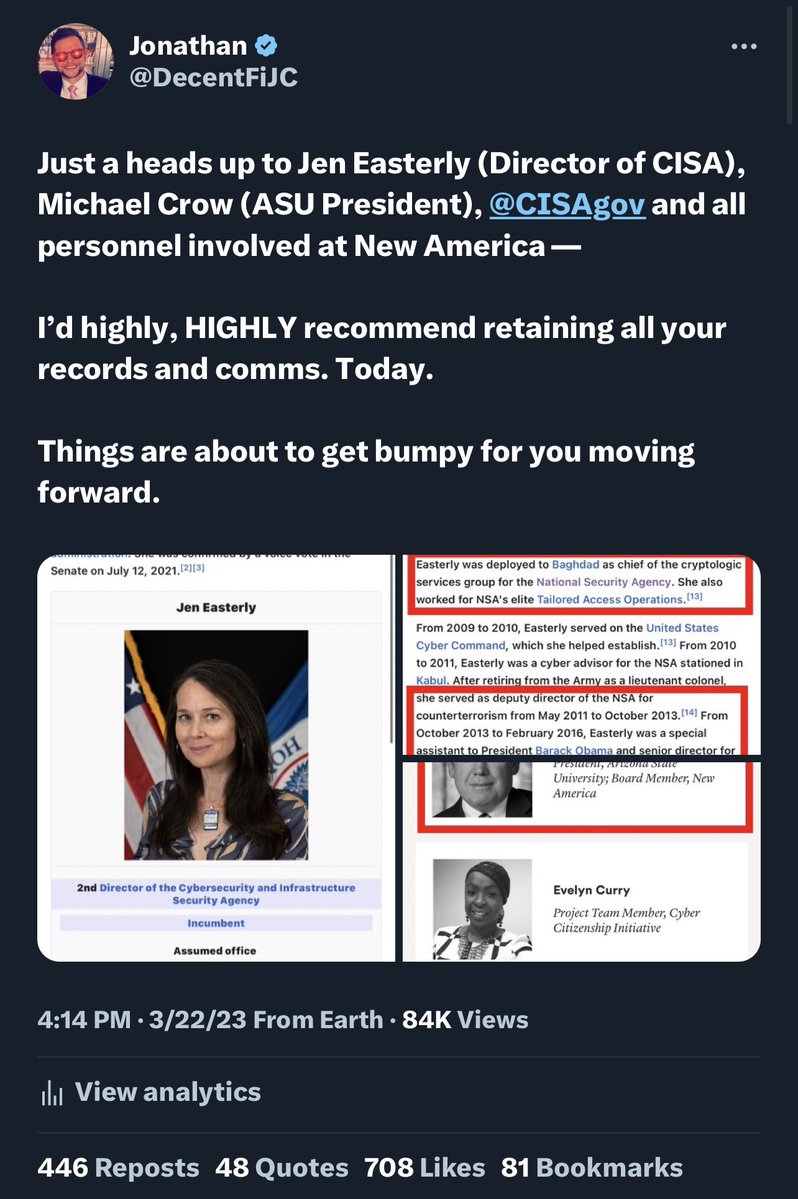This screenshot has height=1199, width=798.
Task: Click the 84K Views count
Action: [x=465, y=1020]
